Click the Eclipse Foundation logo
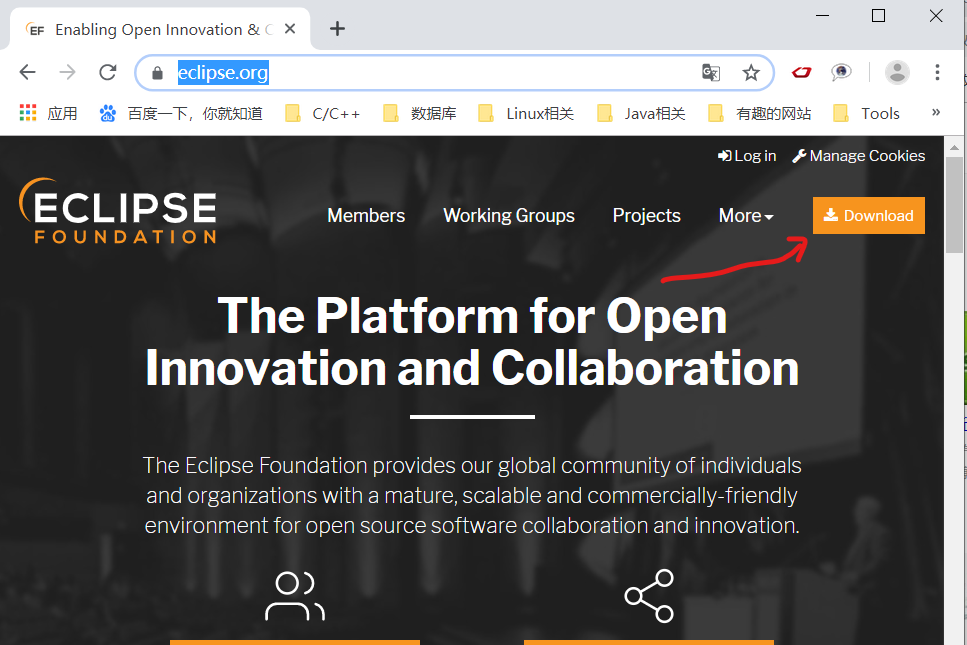Viewport: 967px width, 645px height. [118, 211]
